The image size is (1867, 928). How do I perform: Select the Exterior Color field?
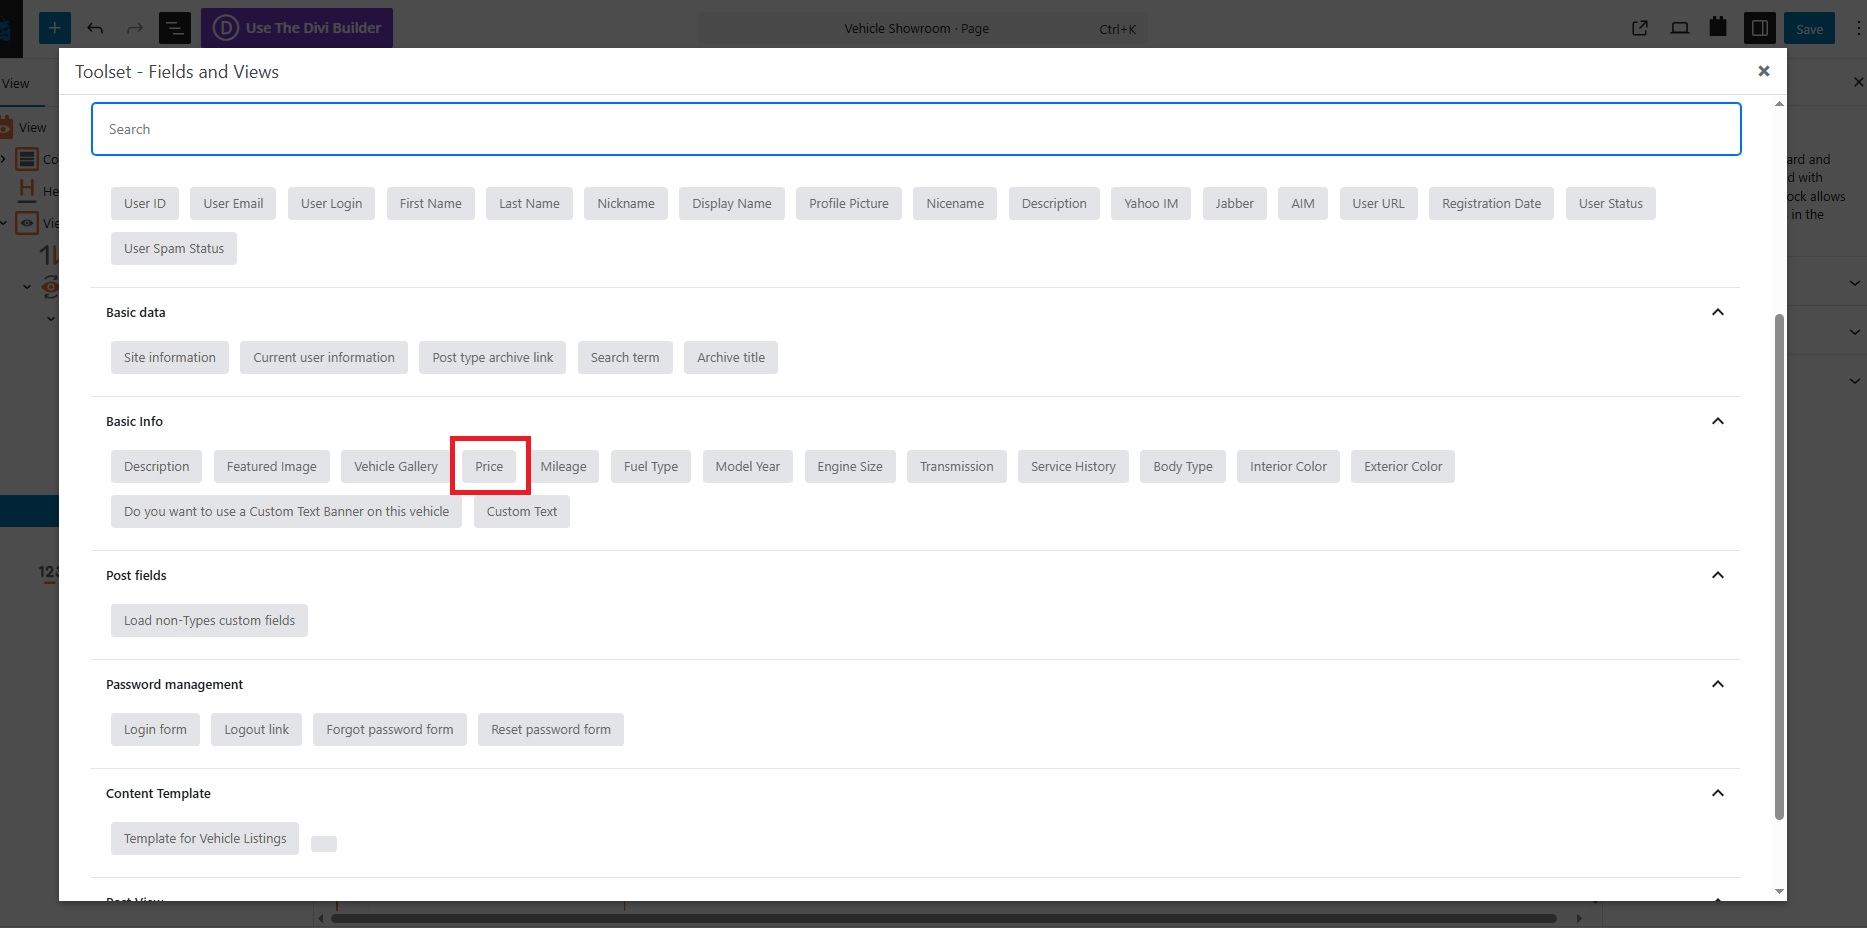(1403, 466)
